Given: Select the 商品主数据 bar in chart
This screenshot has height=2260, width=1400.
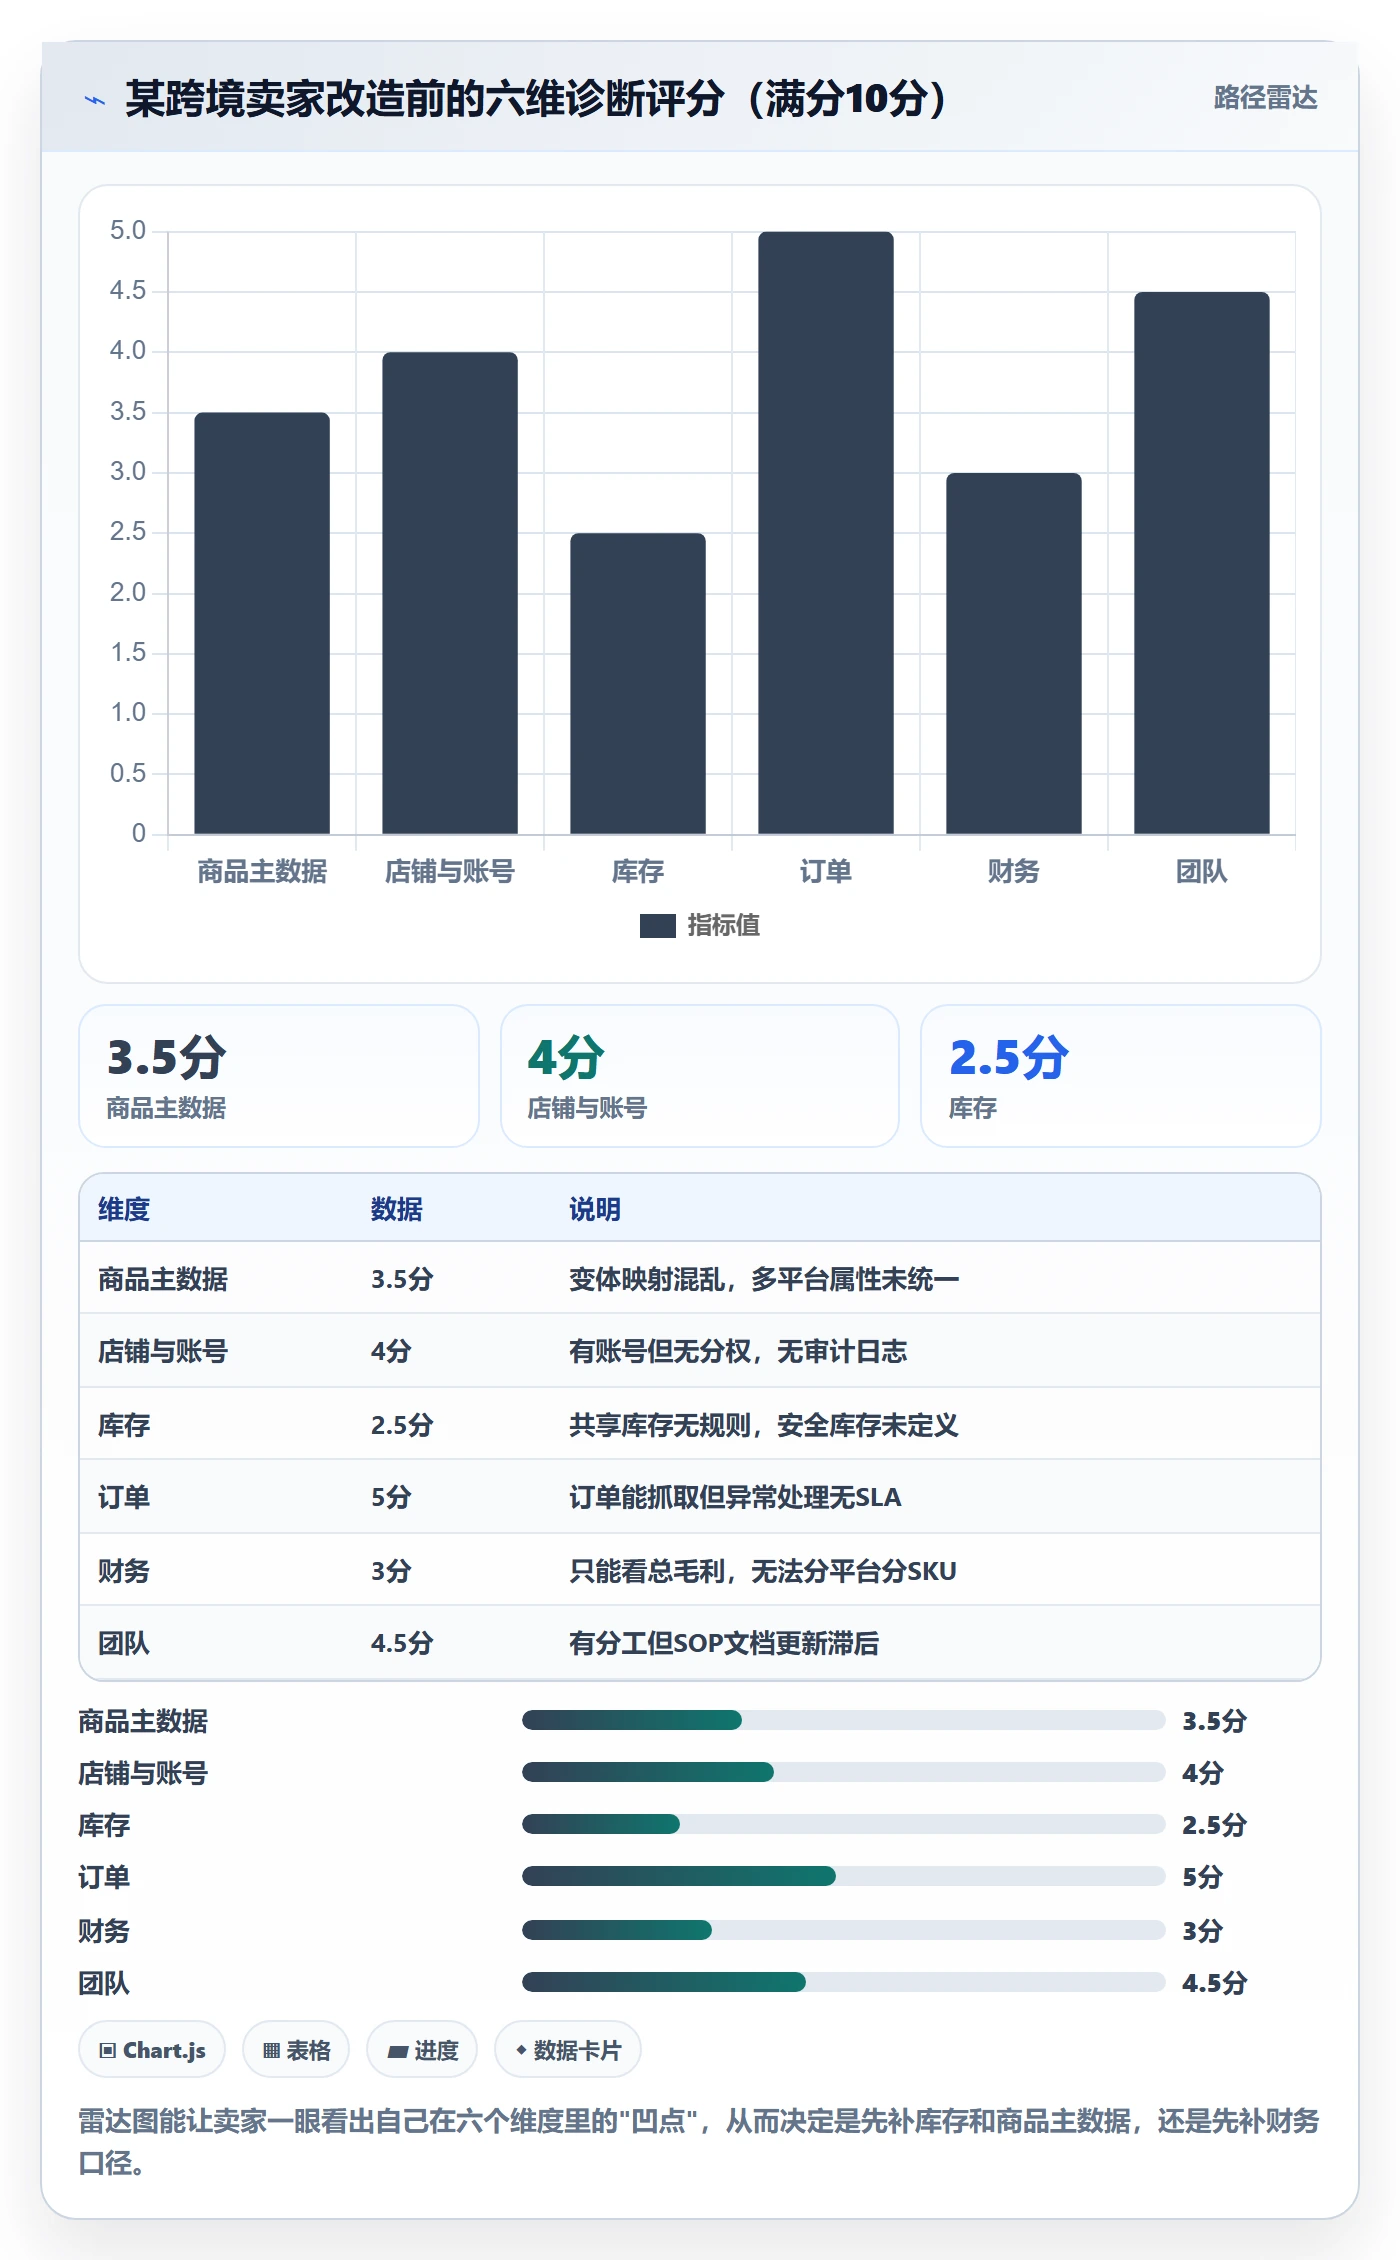Looking at the screenshot, I should click(x=262, y=623).
